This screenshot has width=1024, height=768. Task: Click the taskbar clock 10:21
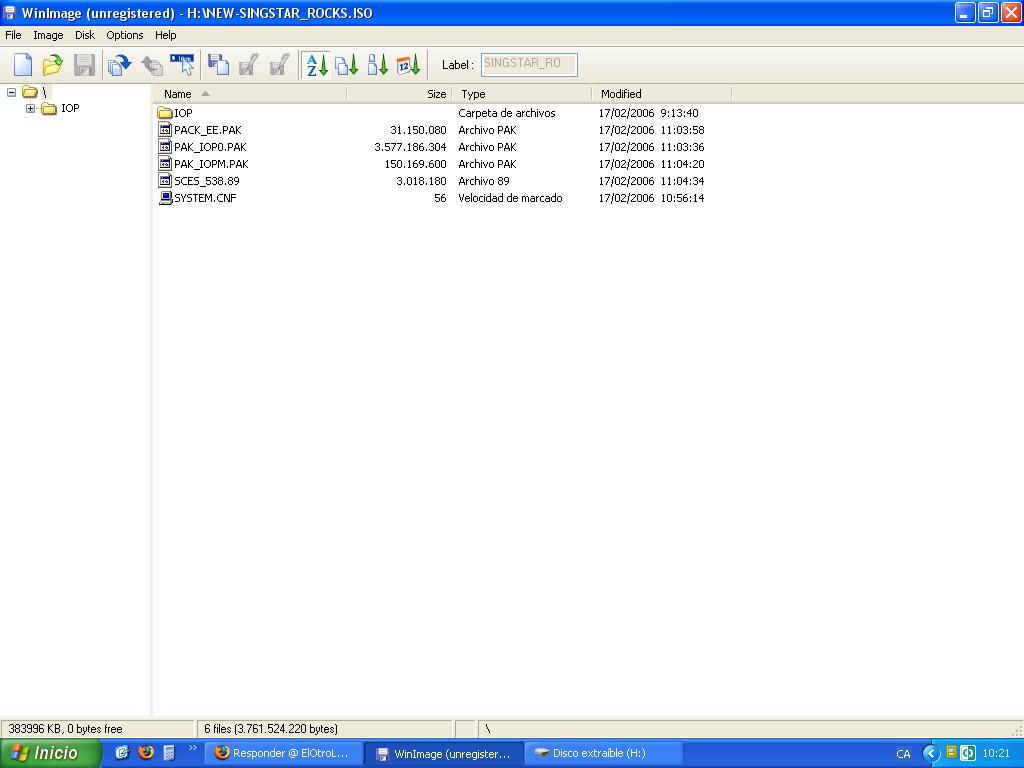[996, 753]
